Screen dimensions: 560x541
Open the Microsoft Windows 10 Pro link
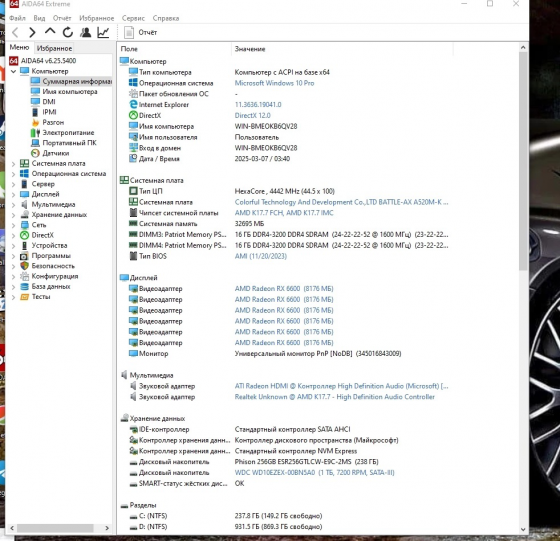tap(274, 83)
